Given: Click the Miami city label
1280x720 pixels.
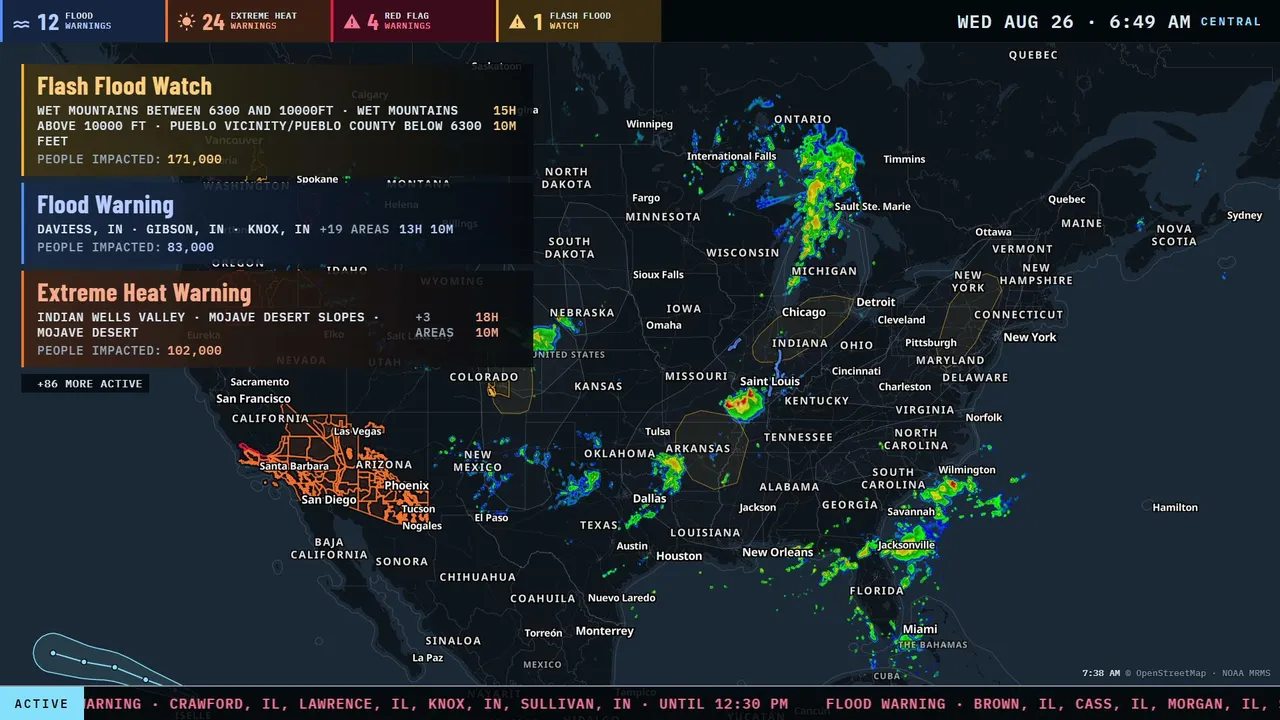Looking at the screenshot, I should [920, 629].
